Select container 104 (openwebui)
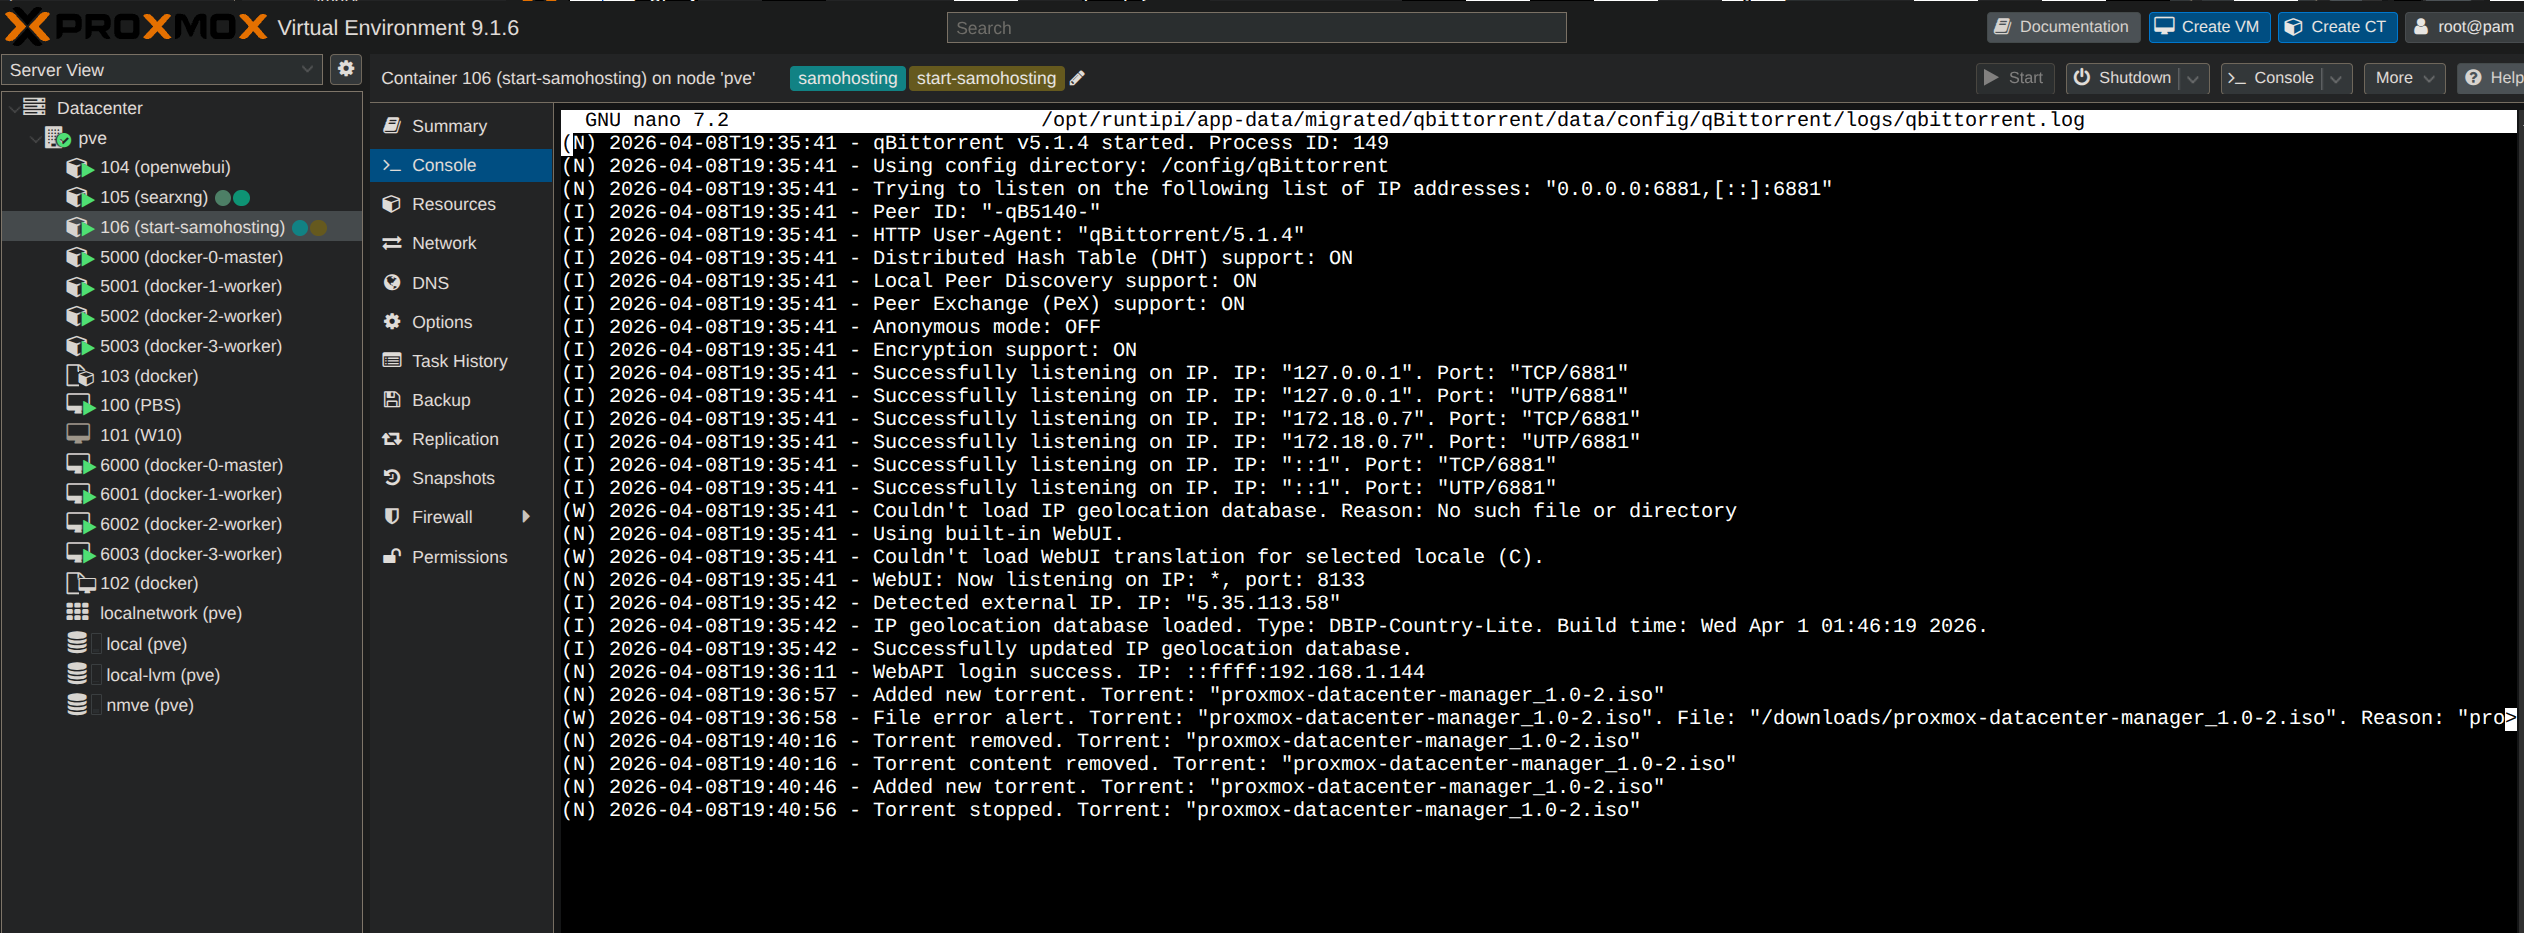This screenshot has height=933, width=2524. [164, 167]
